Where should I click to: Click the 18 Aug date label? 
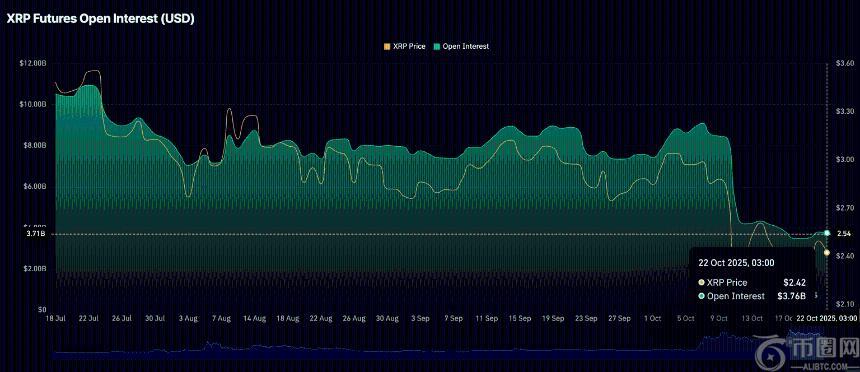pos(288,318)
